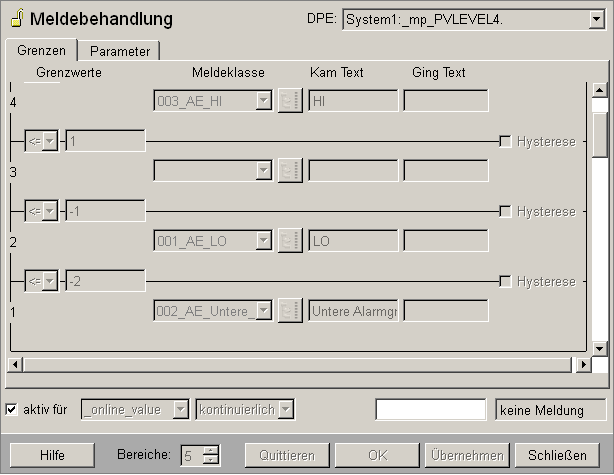Open the DPE System1:_mp_PVLEVEL4 dropdown
This screenshot has width=614, height=475.
coord(596,19)
